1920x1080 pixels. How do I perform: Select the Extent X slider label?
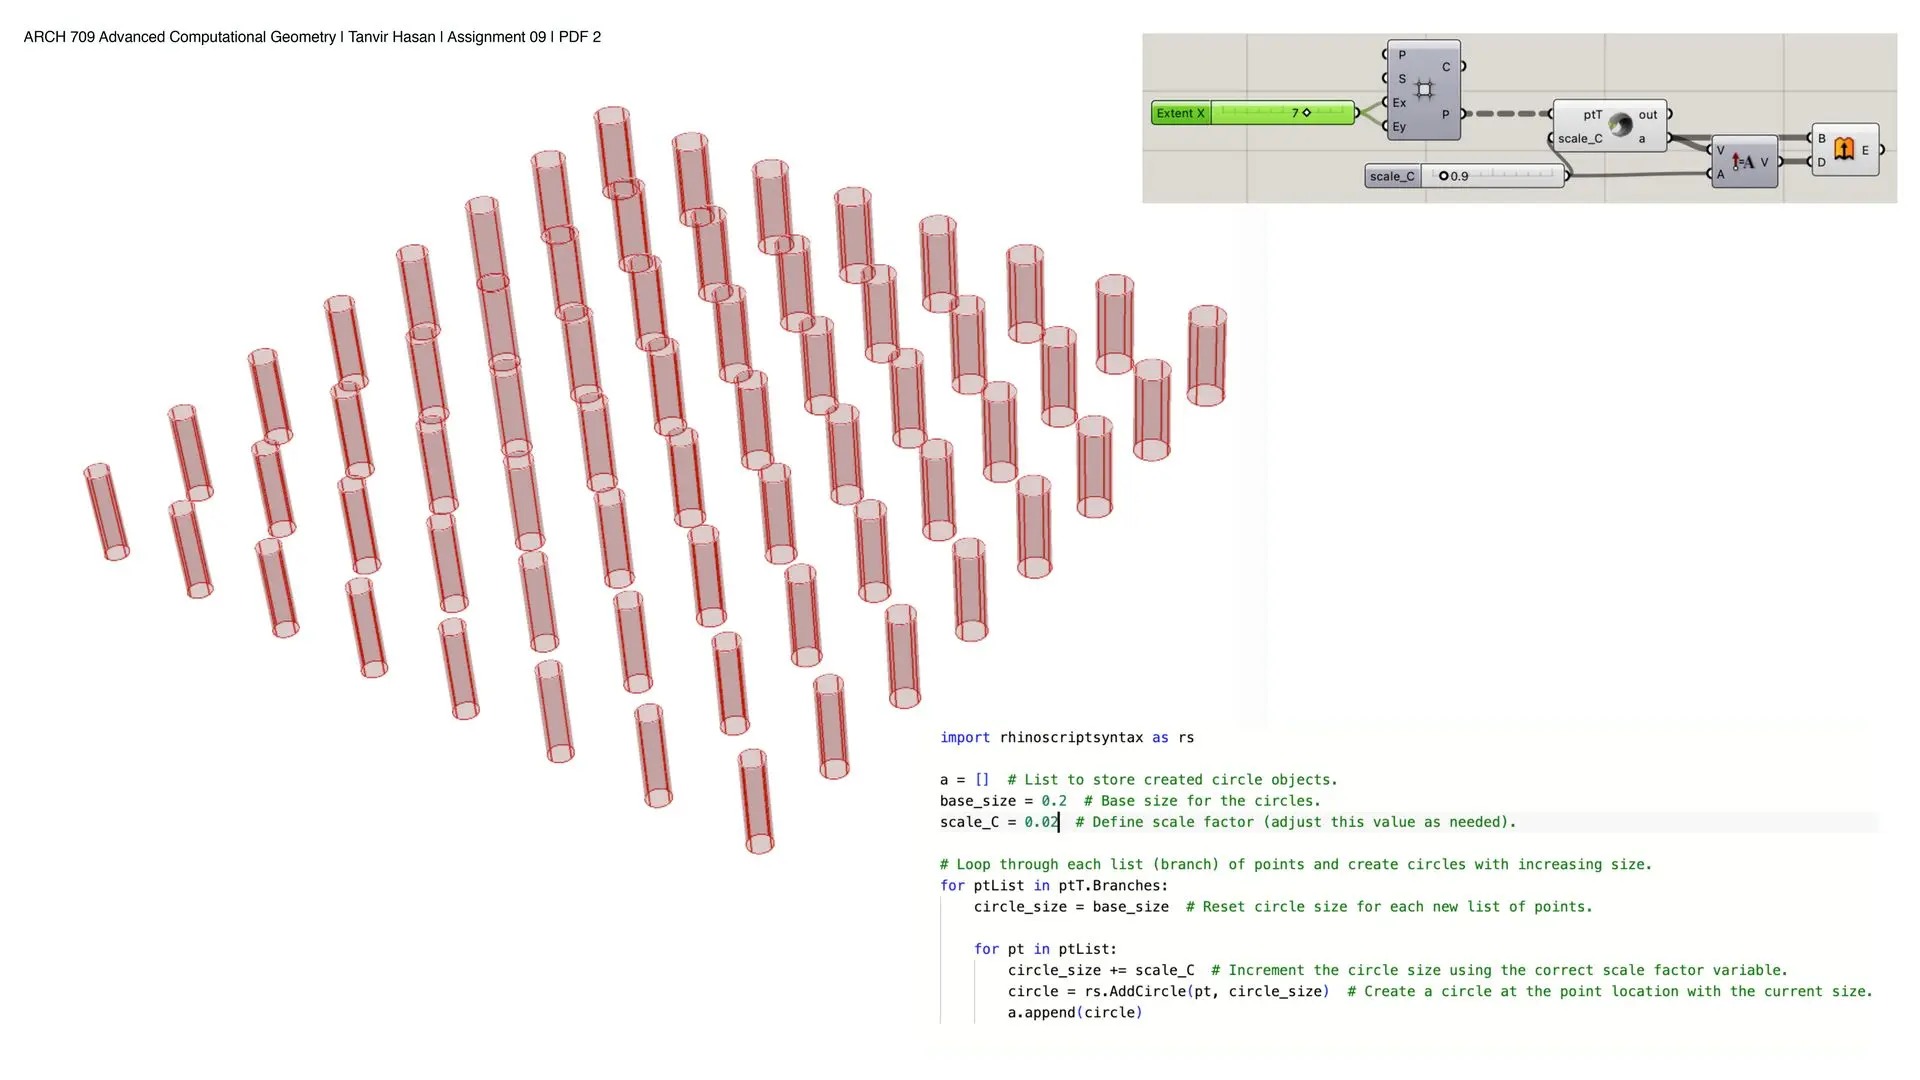click(1180, 113)
